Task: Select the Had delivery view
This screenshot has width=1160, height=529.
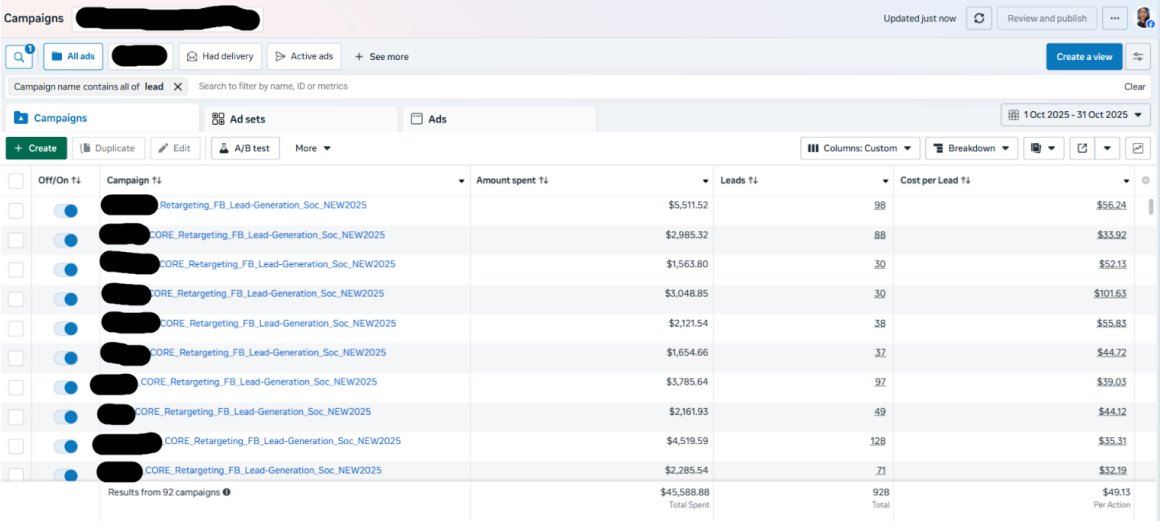Action: tap(220, 56)
